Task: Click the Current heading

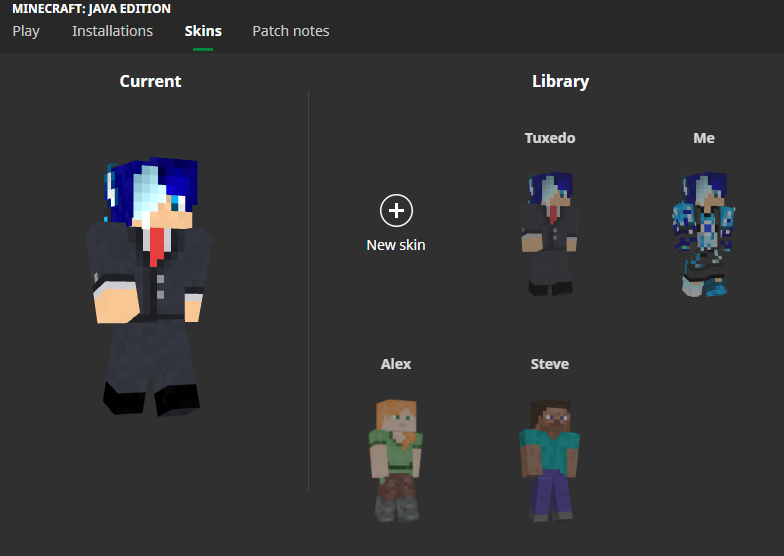Action: click(150, 82)
